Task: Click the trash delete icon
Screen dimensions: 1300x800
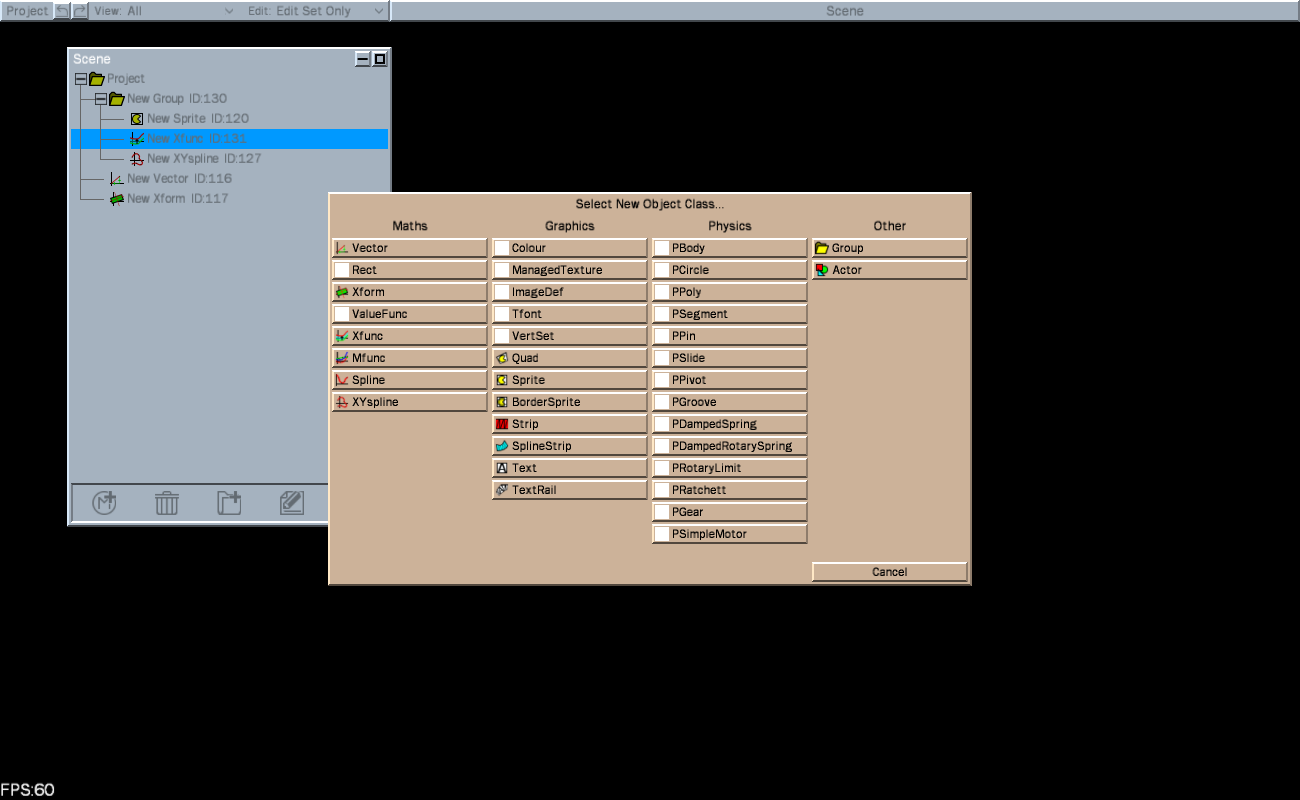Action: tap(167, 503)
